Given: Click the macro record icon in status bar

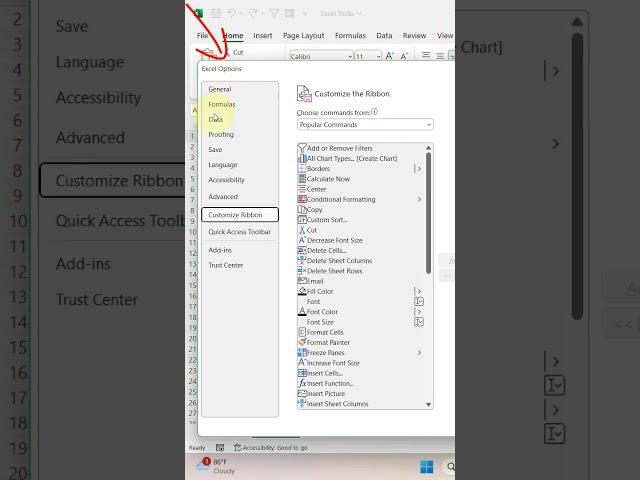Looking at the screenshot, I should [220, 448].
